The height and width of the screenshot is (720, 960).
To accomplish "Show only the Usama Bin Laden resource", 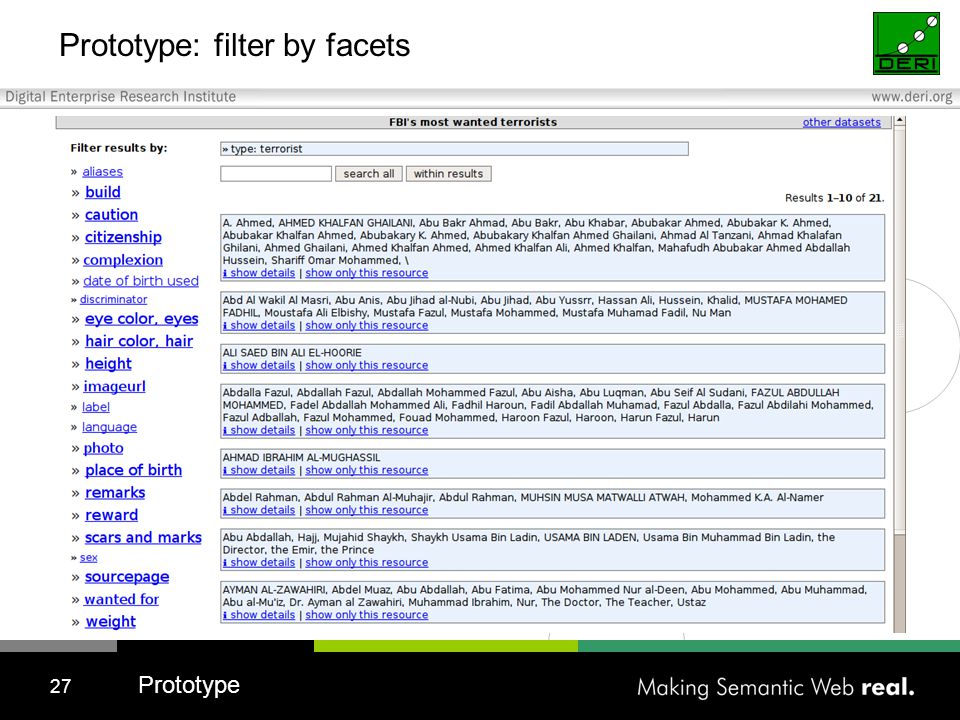I will pyautogui.click(x=367, y=563).
